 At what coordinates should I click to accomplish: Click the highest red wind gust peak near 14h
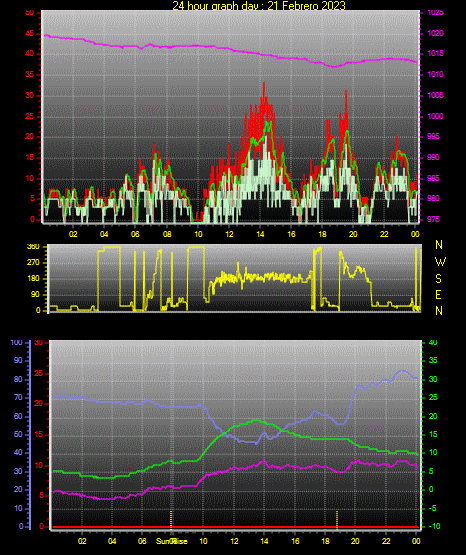(264, 85)
